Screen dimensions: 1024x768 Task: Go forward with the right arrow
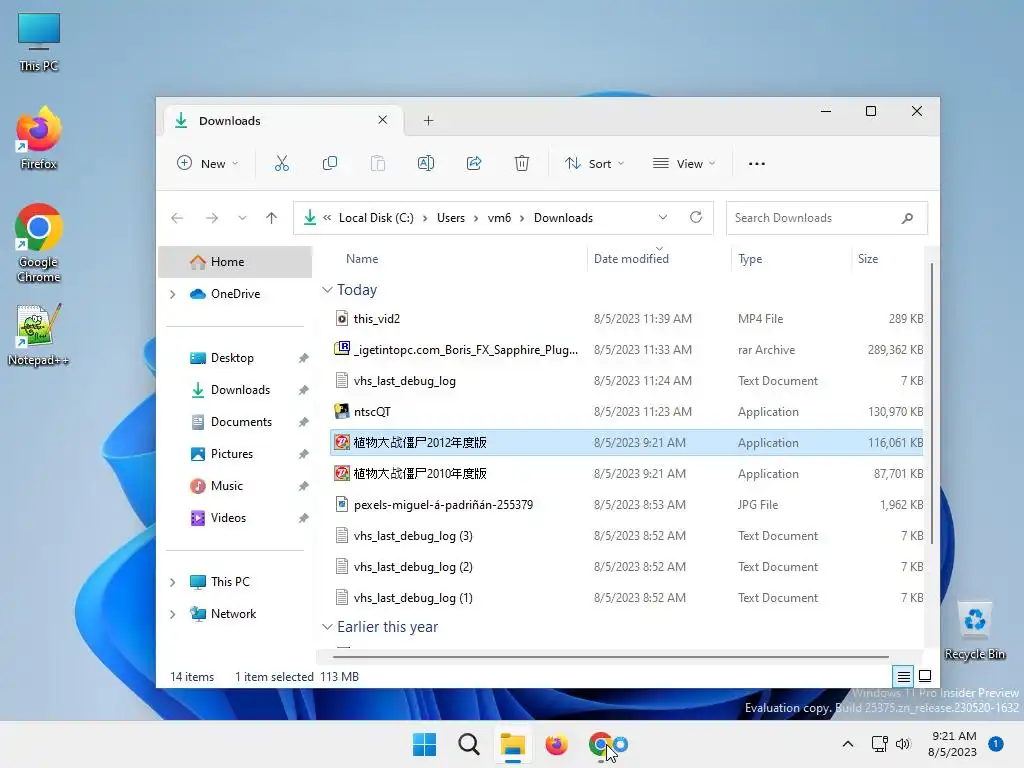(x=212, y=218)
